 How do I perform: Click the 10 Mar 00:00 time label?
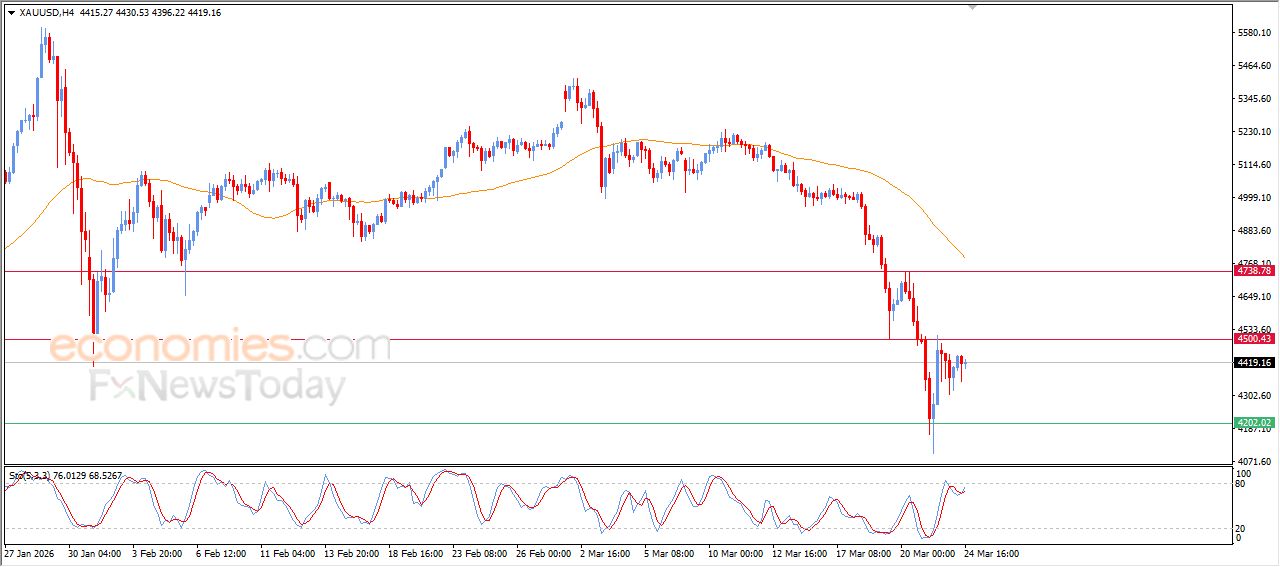pos(734,553)
